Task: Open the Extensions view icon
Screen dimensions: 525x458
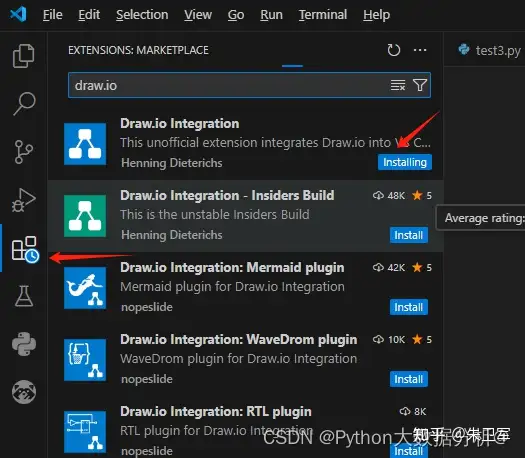Action: point(25,249)
